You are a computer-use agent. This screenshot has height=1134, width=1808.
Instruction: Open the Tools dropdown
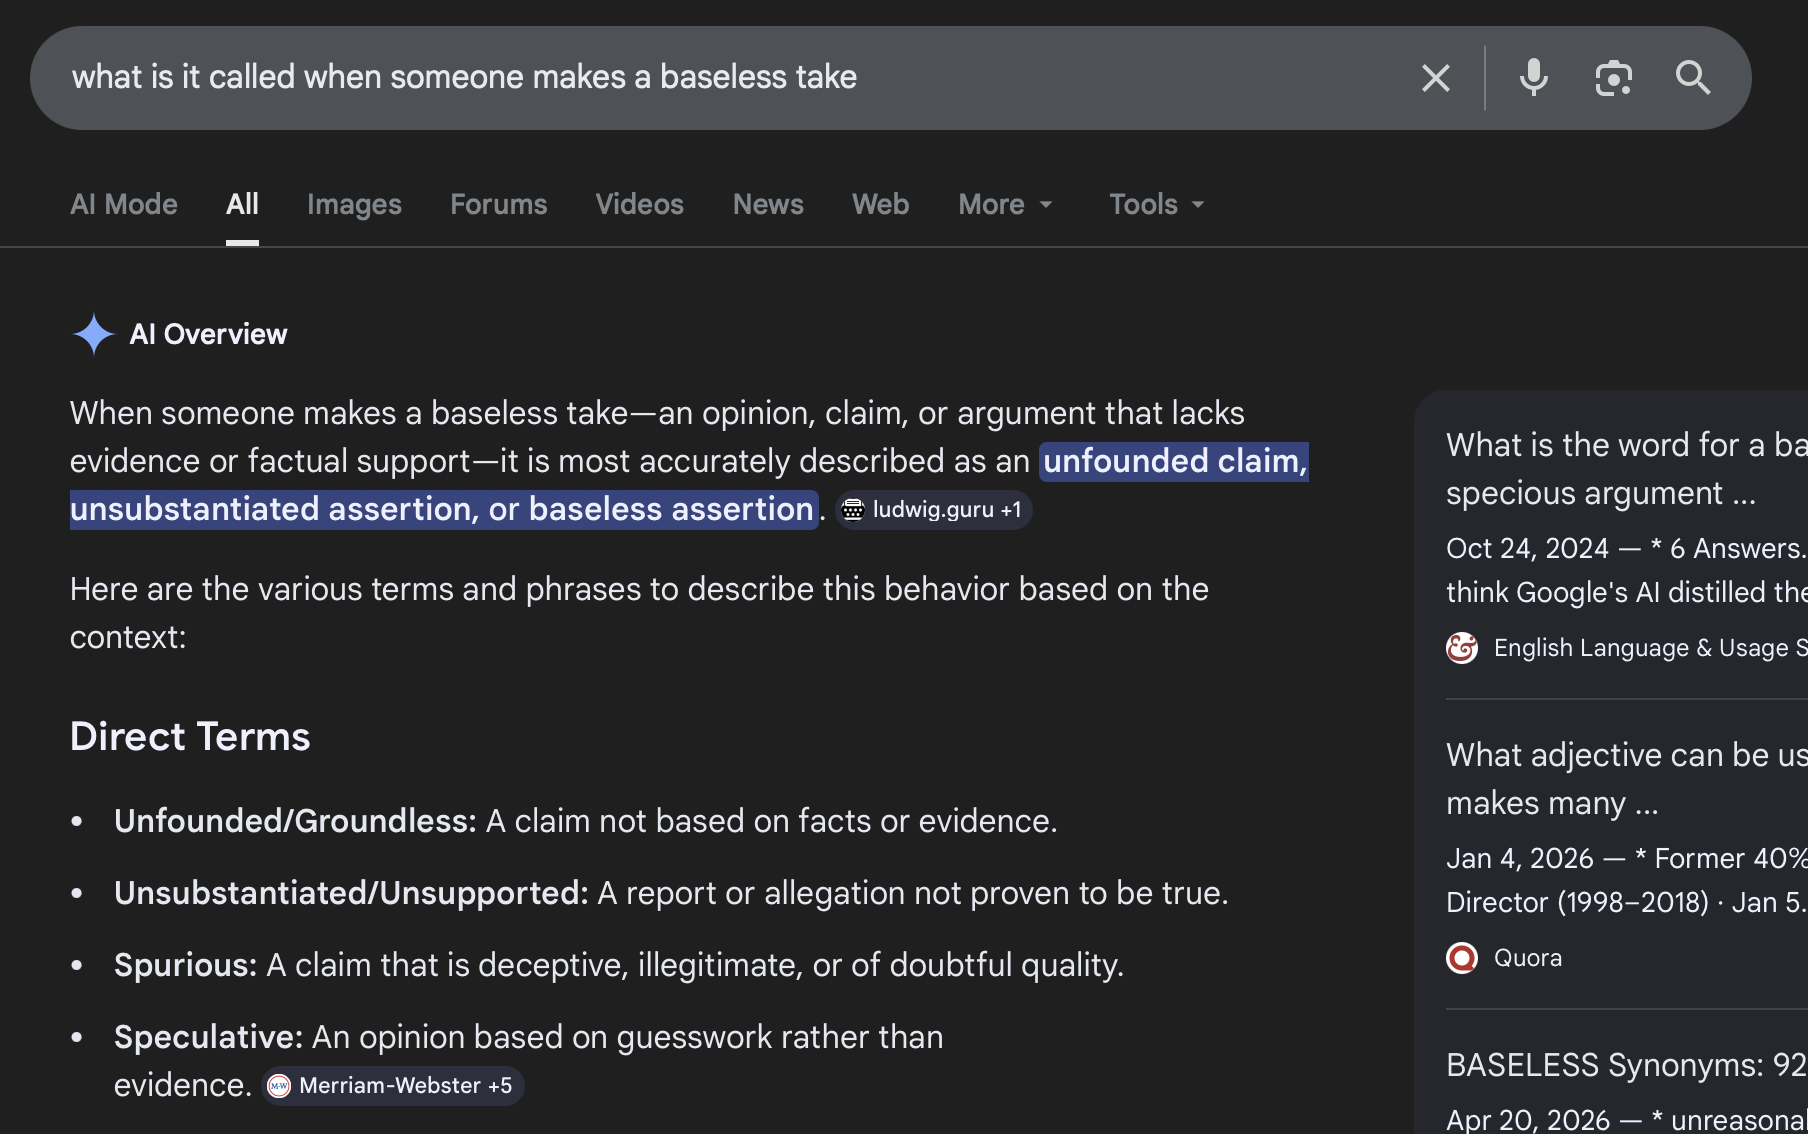[1156, 204]
